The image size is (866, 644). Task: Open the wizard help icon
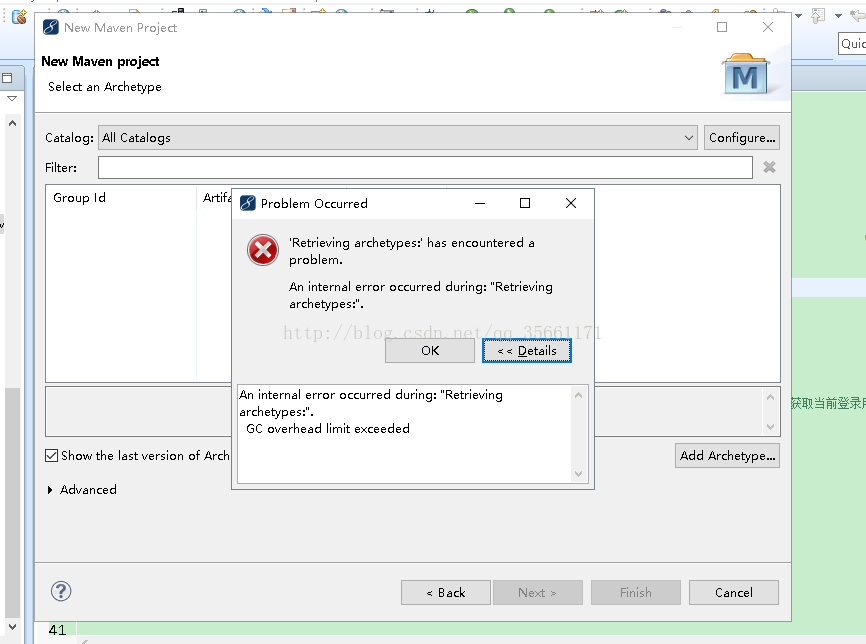coord(61,592)
